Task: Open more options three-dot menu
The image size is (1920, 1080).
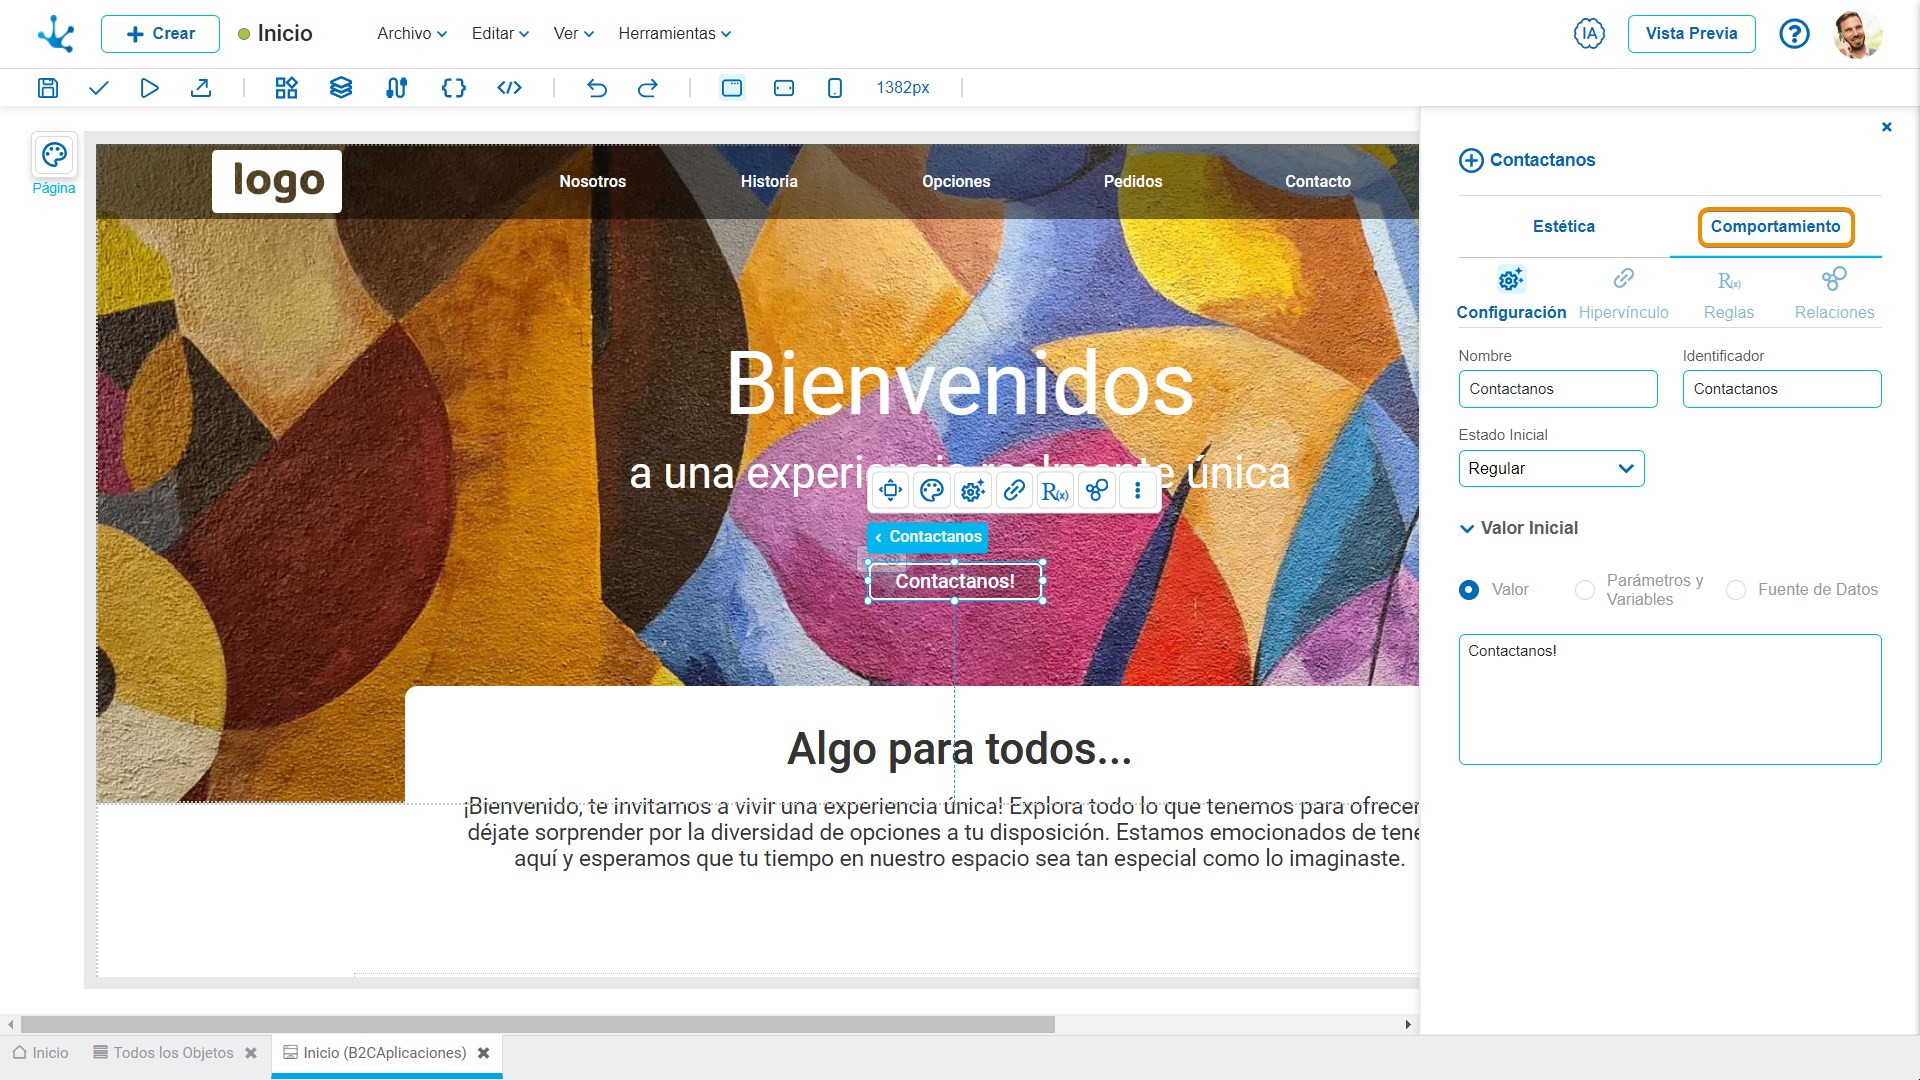Action: point(1138,490)
